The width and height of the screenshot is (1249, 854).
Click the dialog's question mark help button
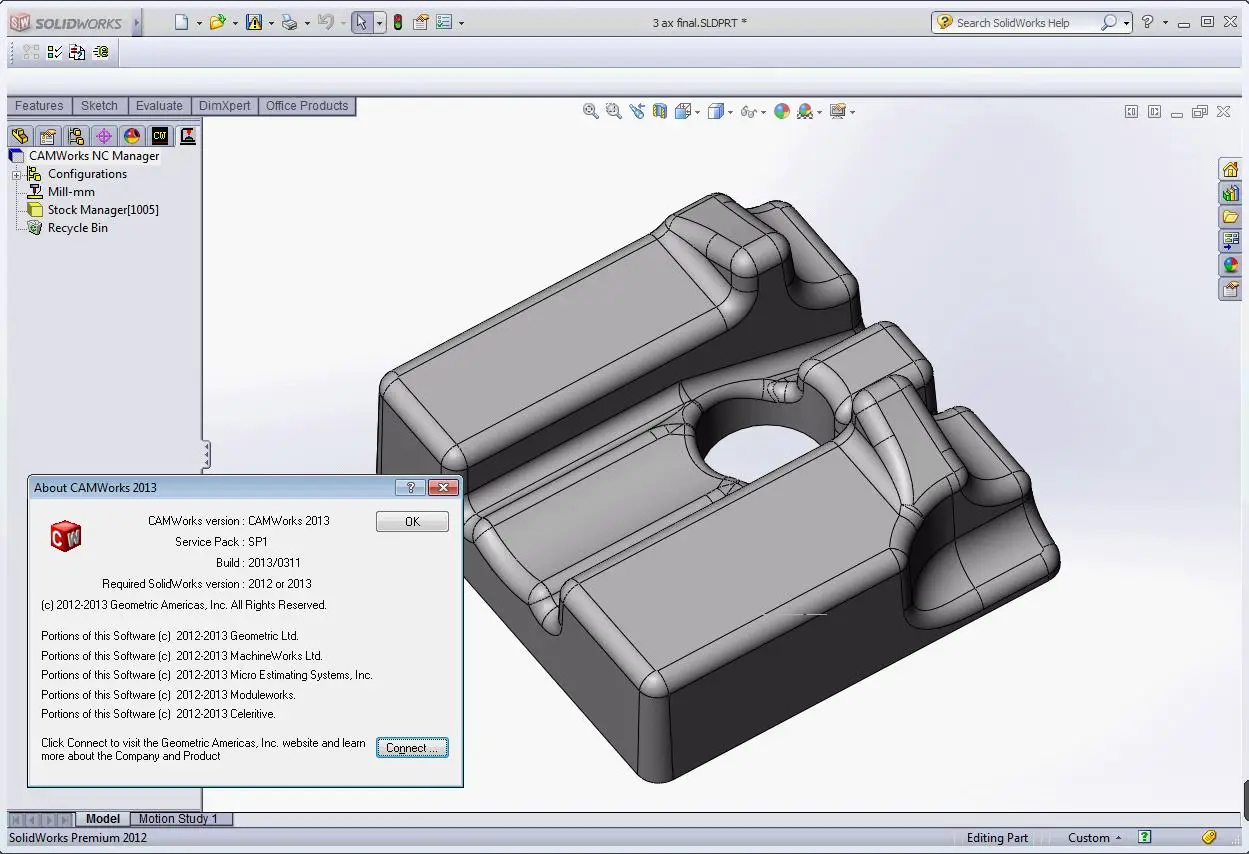[x=410, y=488]
